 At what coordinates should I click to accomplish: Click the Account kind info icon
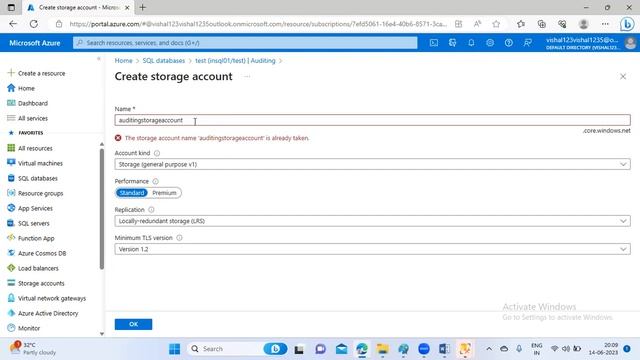[157, 153]
